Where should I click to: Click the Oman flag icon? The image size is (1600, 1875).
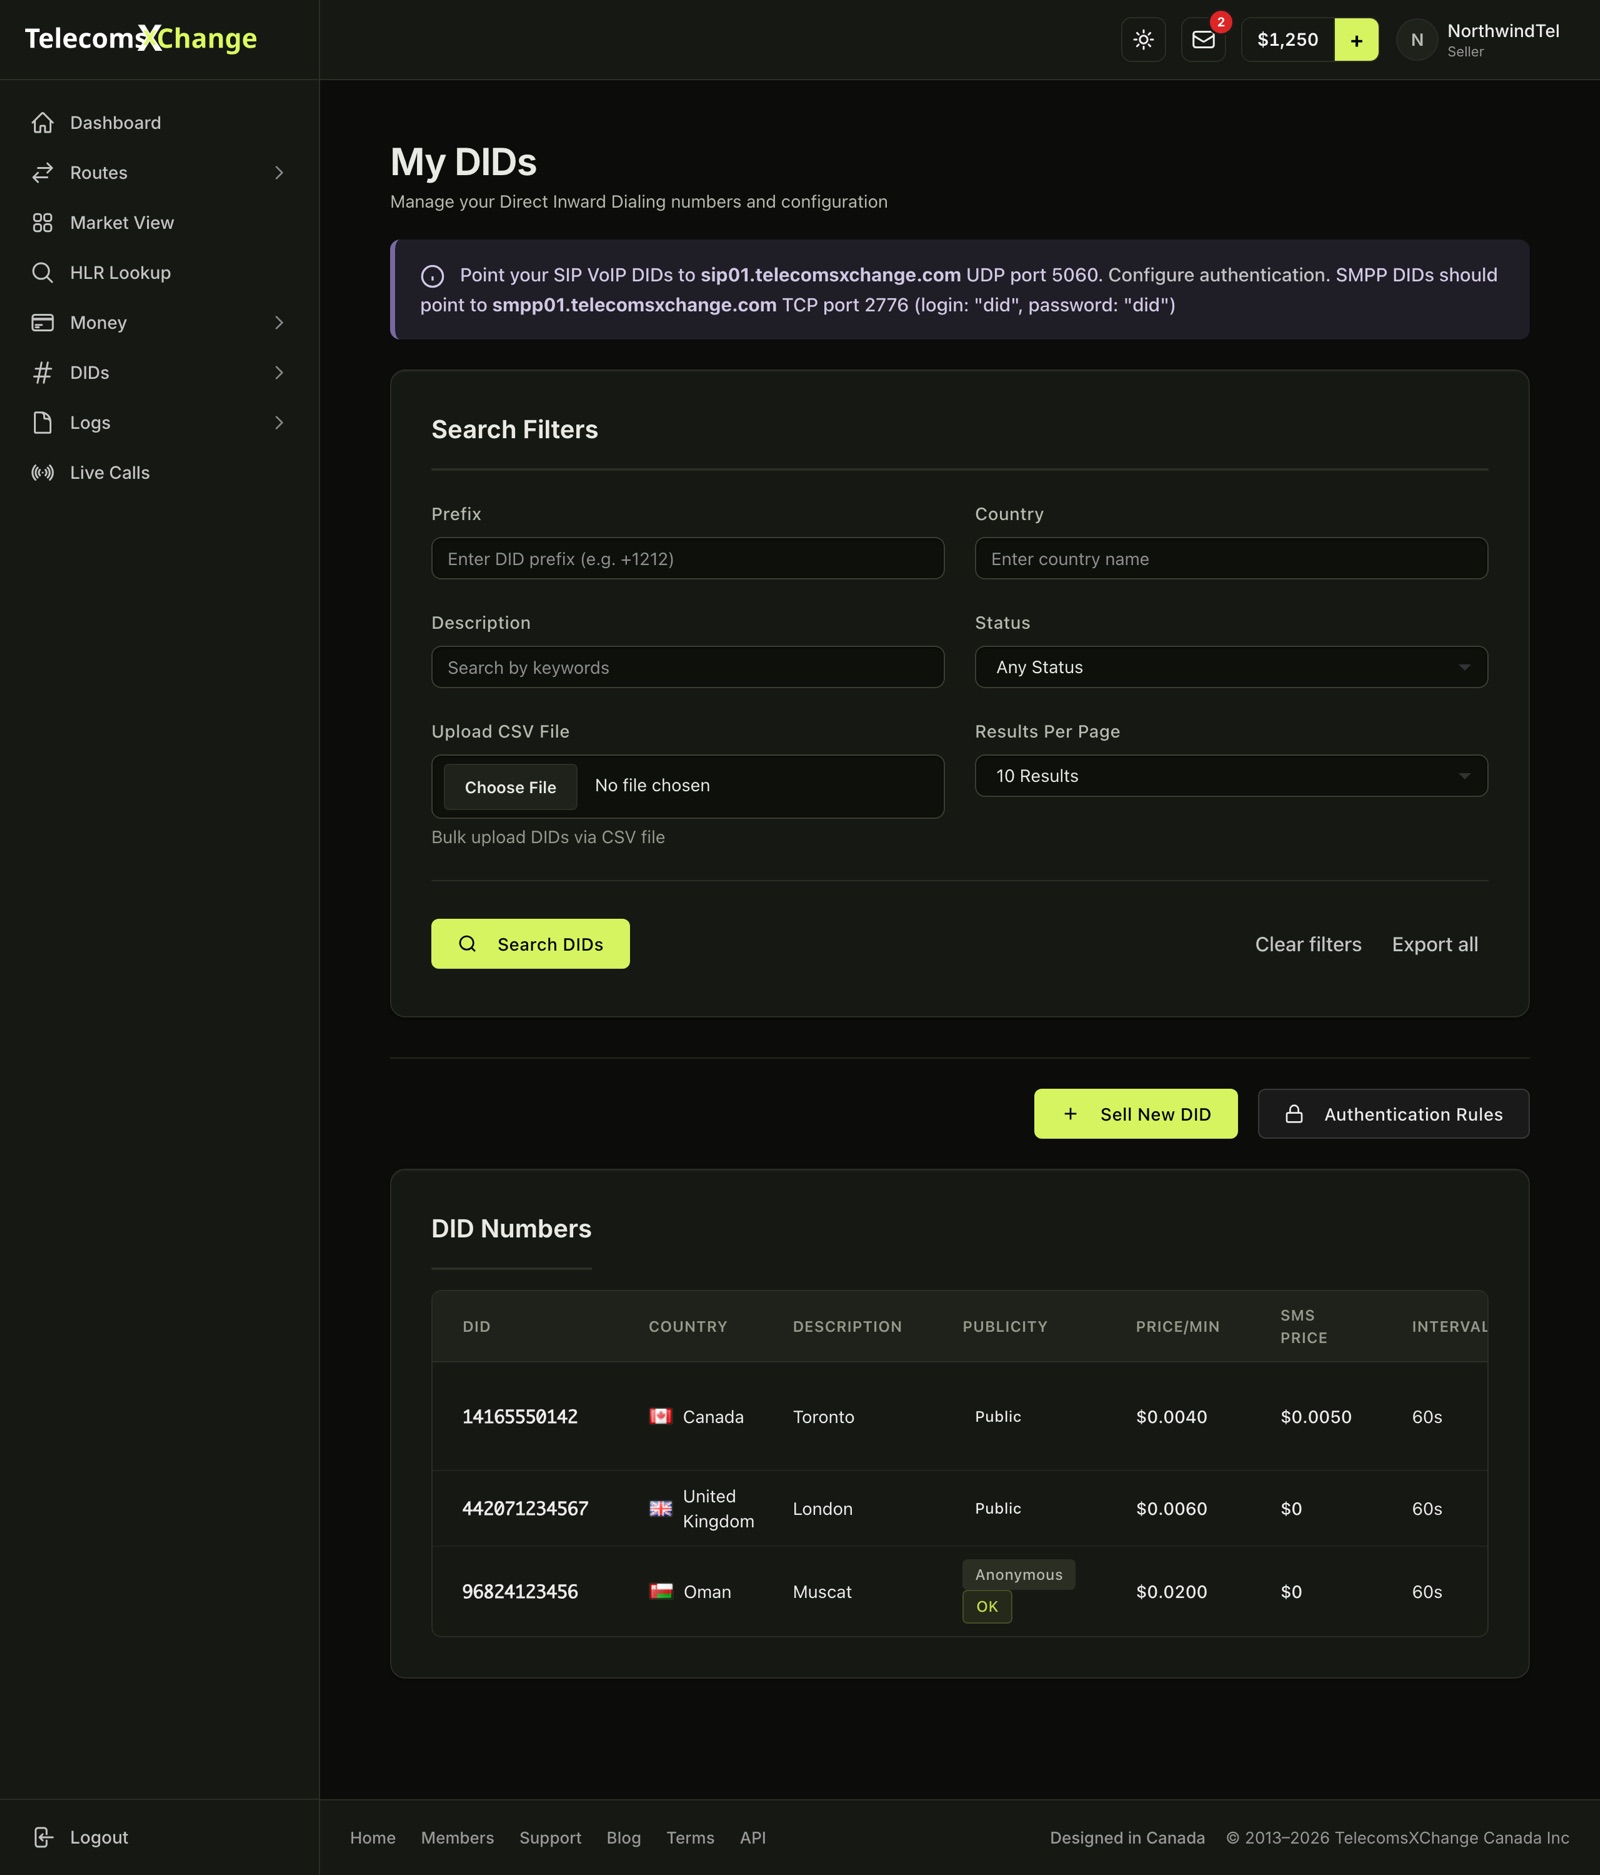(660, 1591)
